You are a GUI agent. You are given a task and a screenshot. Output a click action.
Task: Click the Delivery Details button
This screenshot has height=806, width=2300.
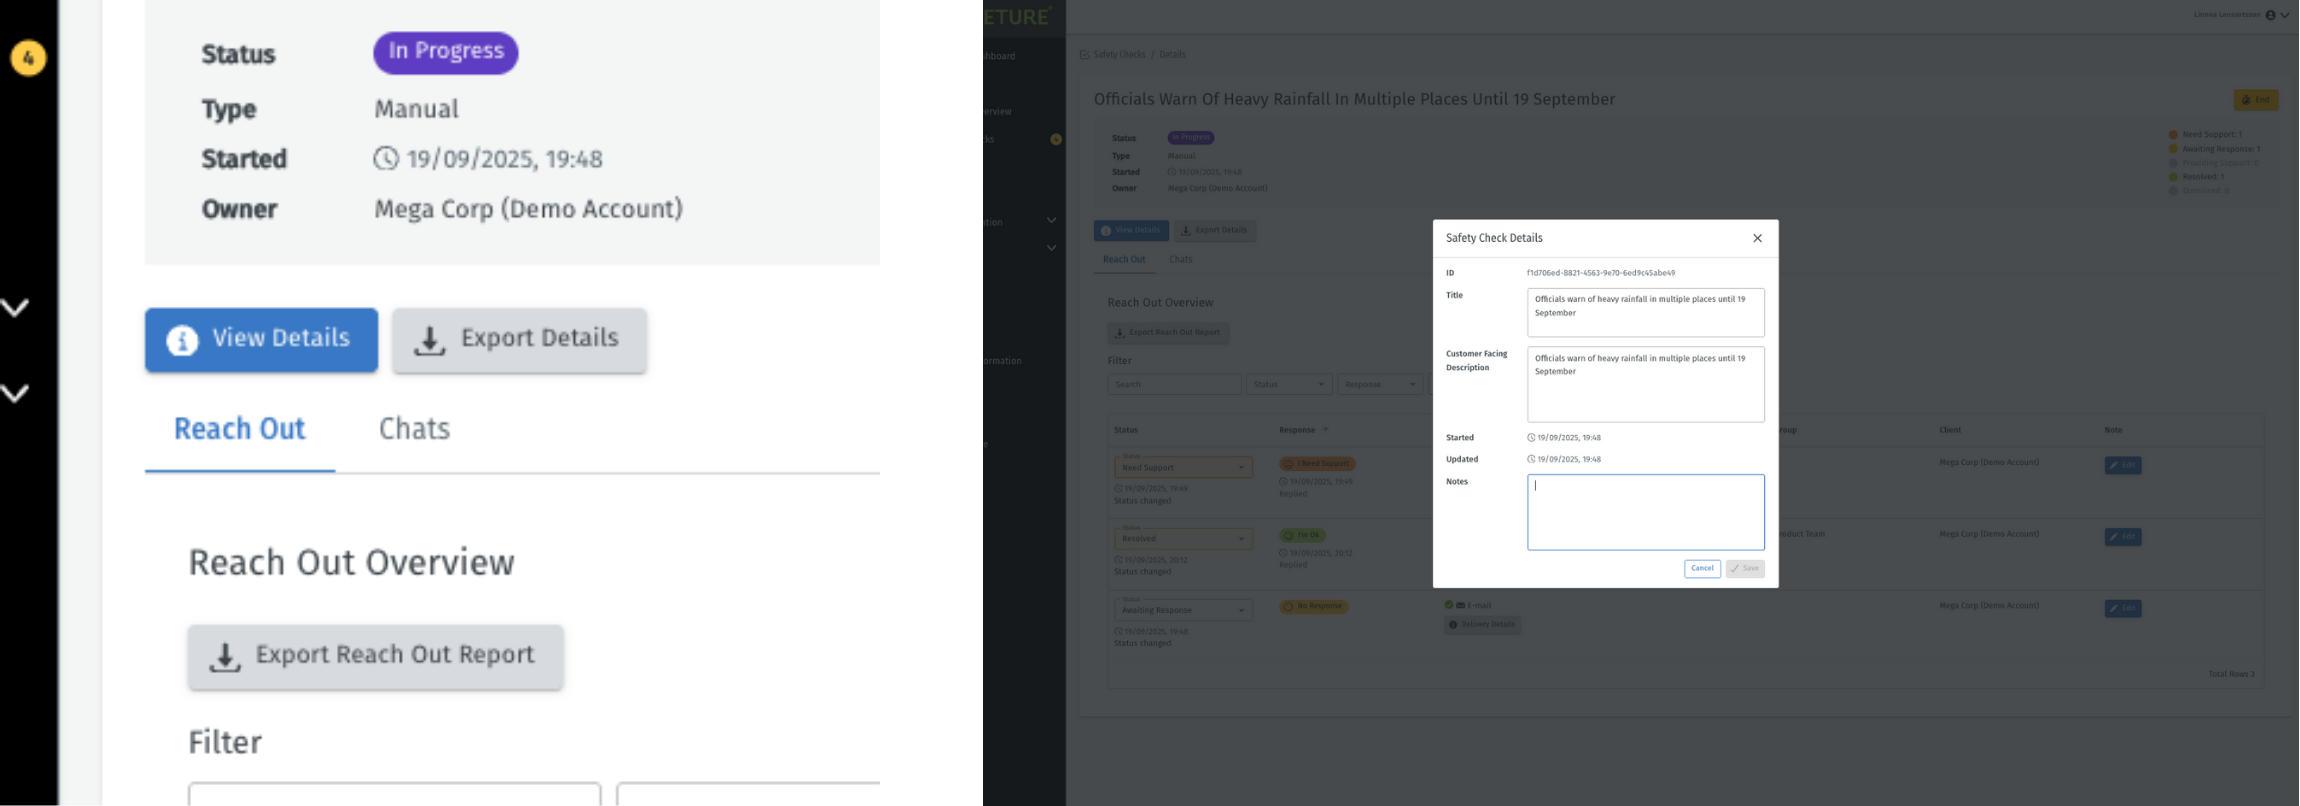[x=1482, y=625]
